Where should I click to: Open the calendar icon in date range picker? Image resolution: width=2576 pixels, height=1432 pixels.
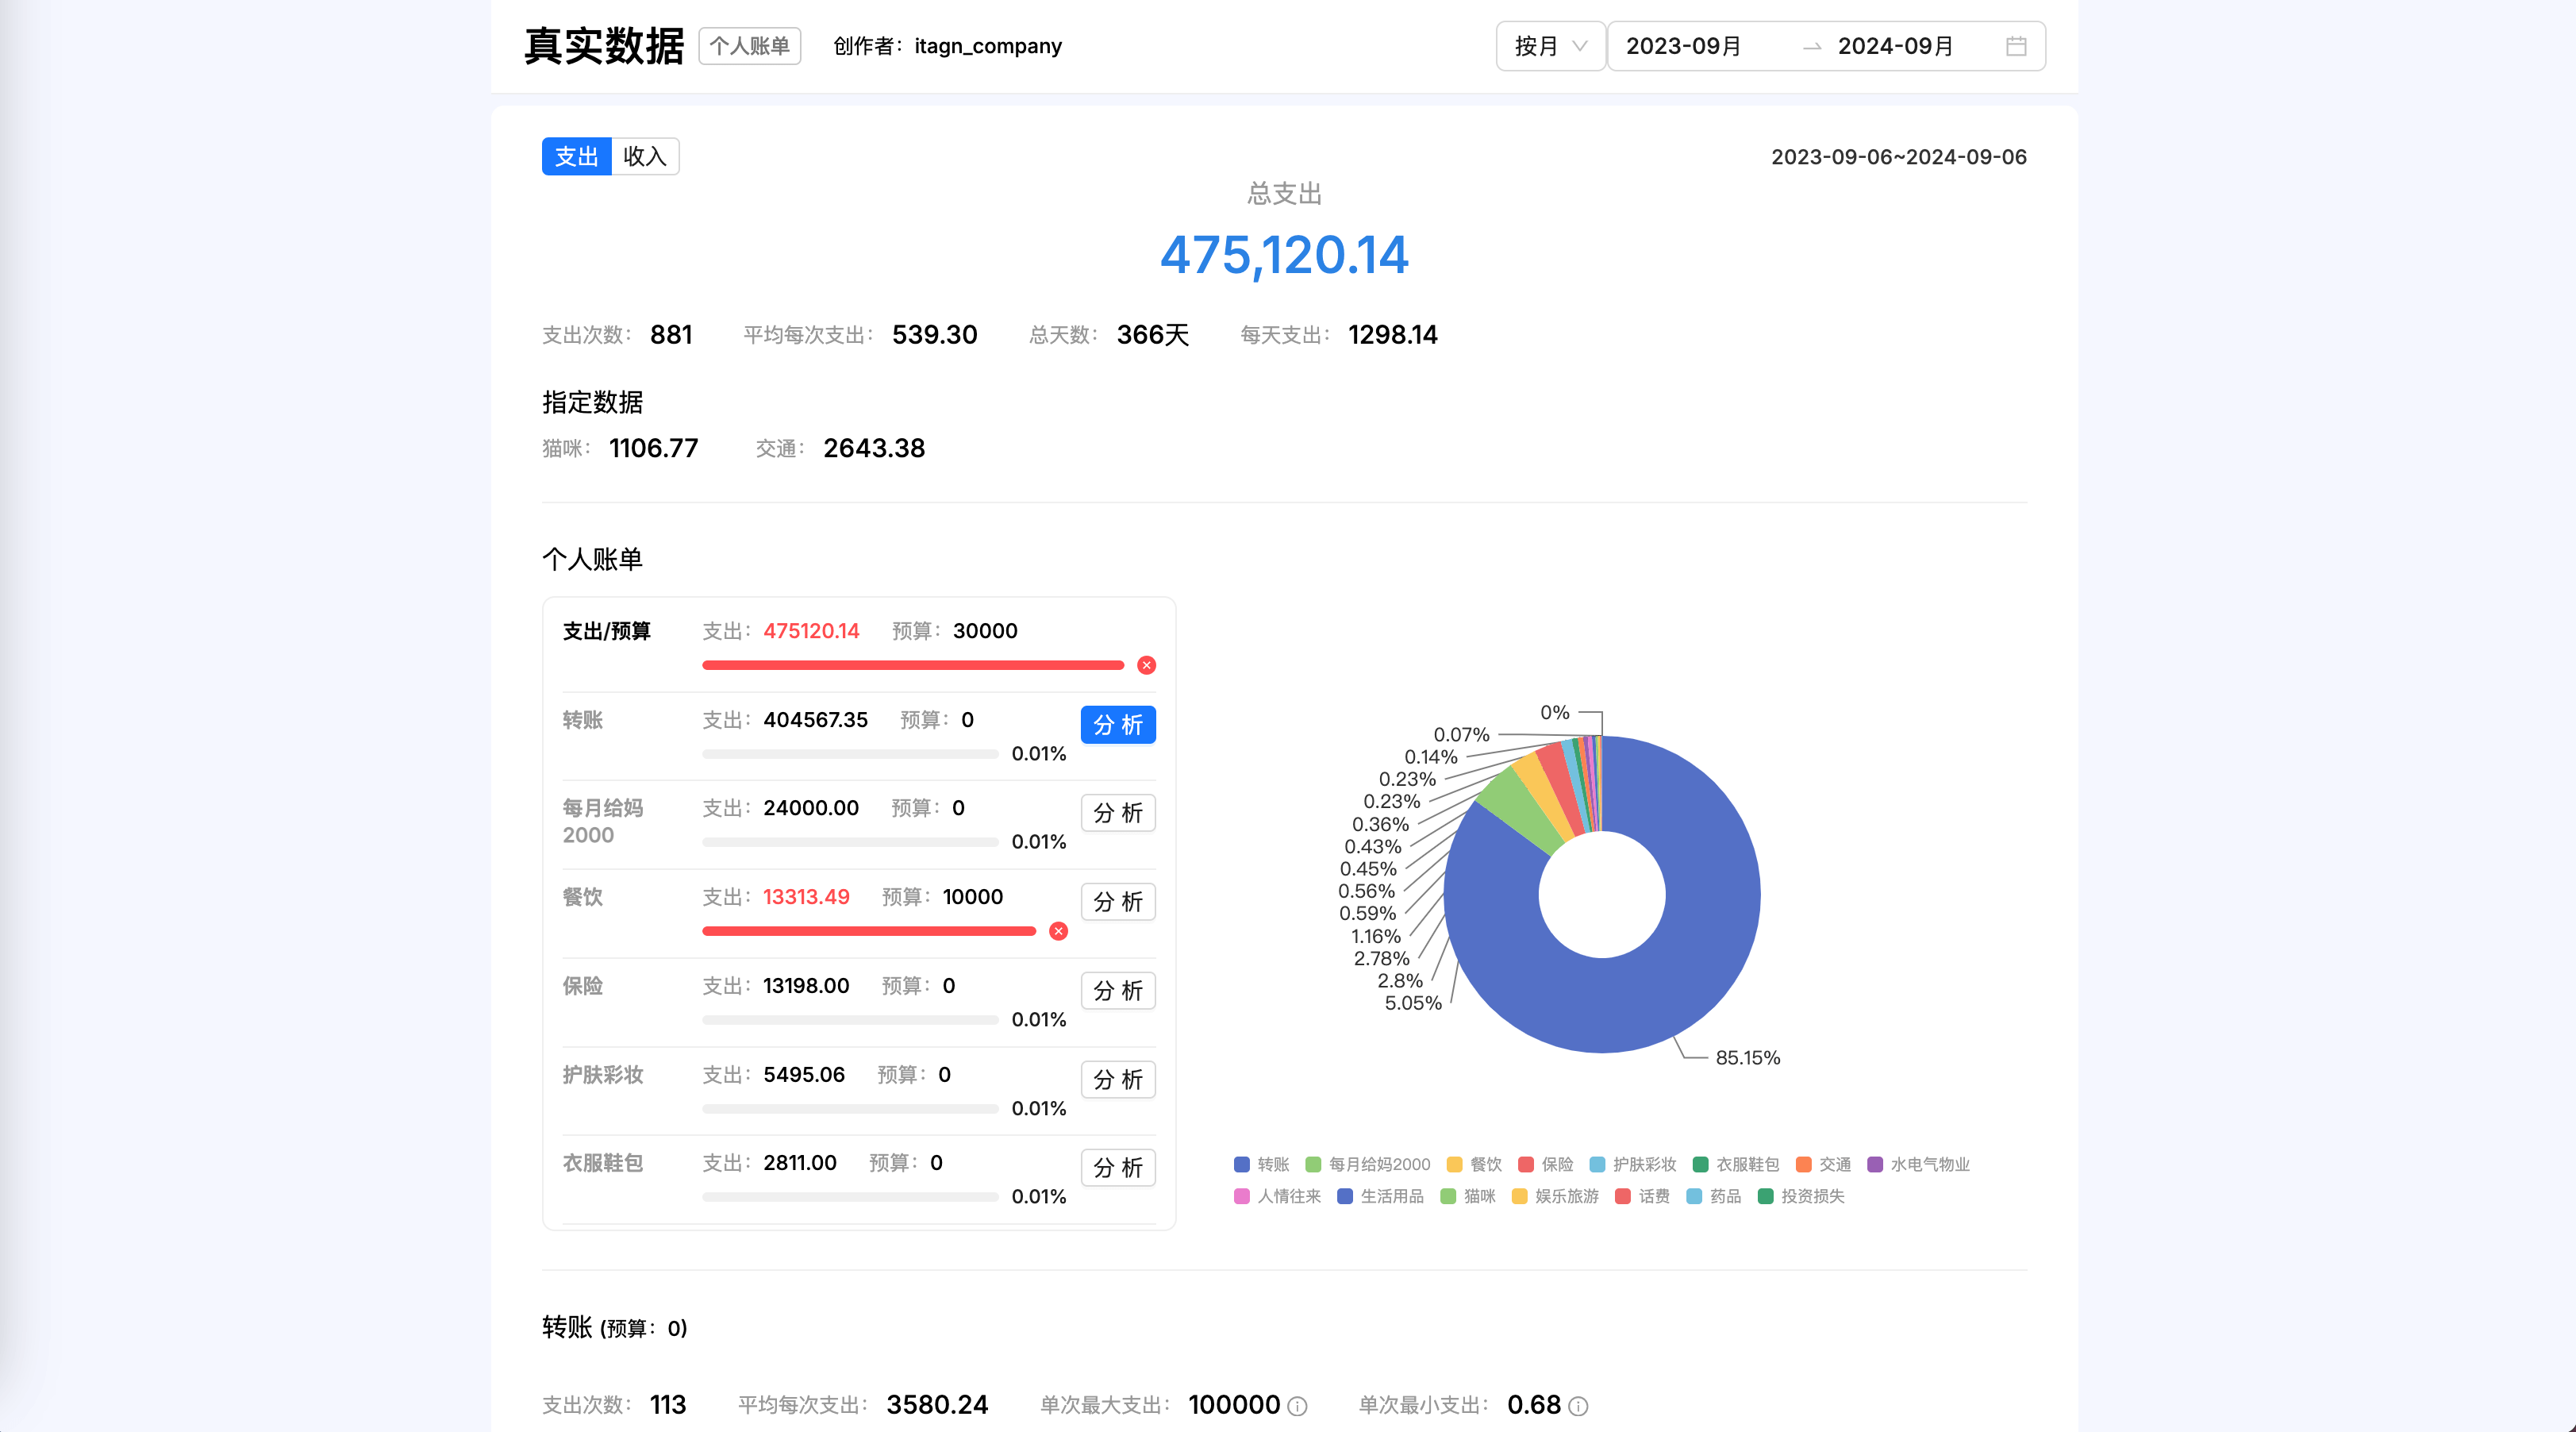(2016, 46)
